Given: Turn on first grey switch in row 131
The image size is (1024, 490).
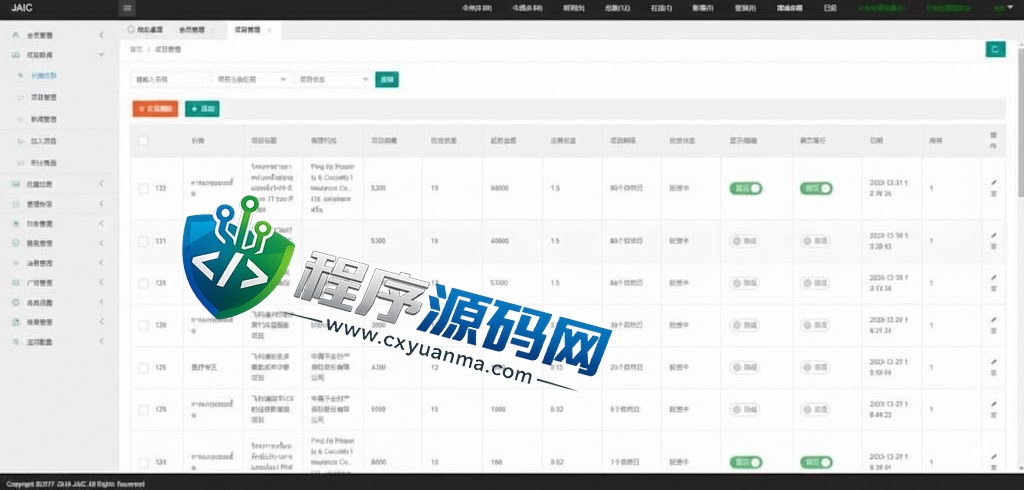Looking at the screenshot, I should (x=745, y=241).
